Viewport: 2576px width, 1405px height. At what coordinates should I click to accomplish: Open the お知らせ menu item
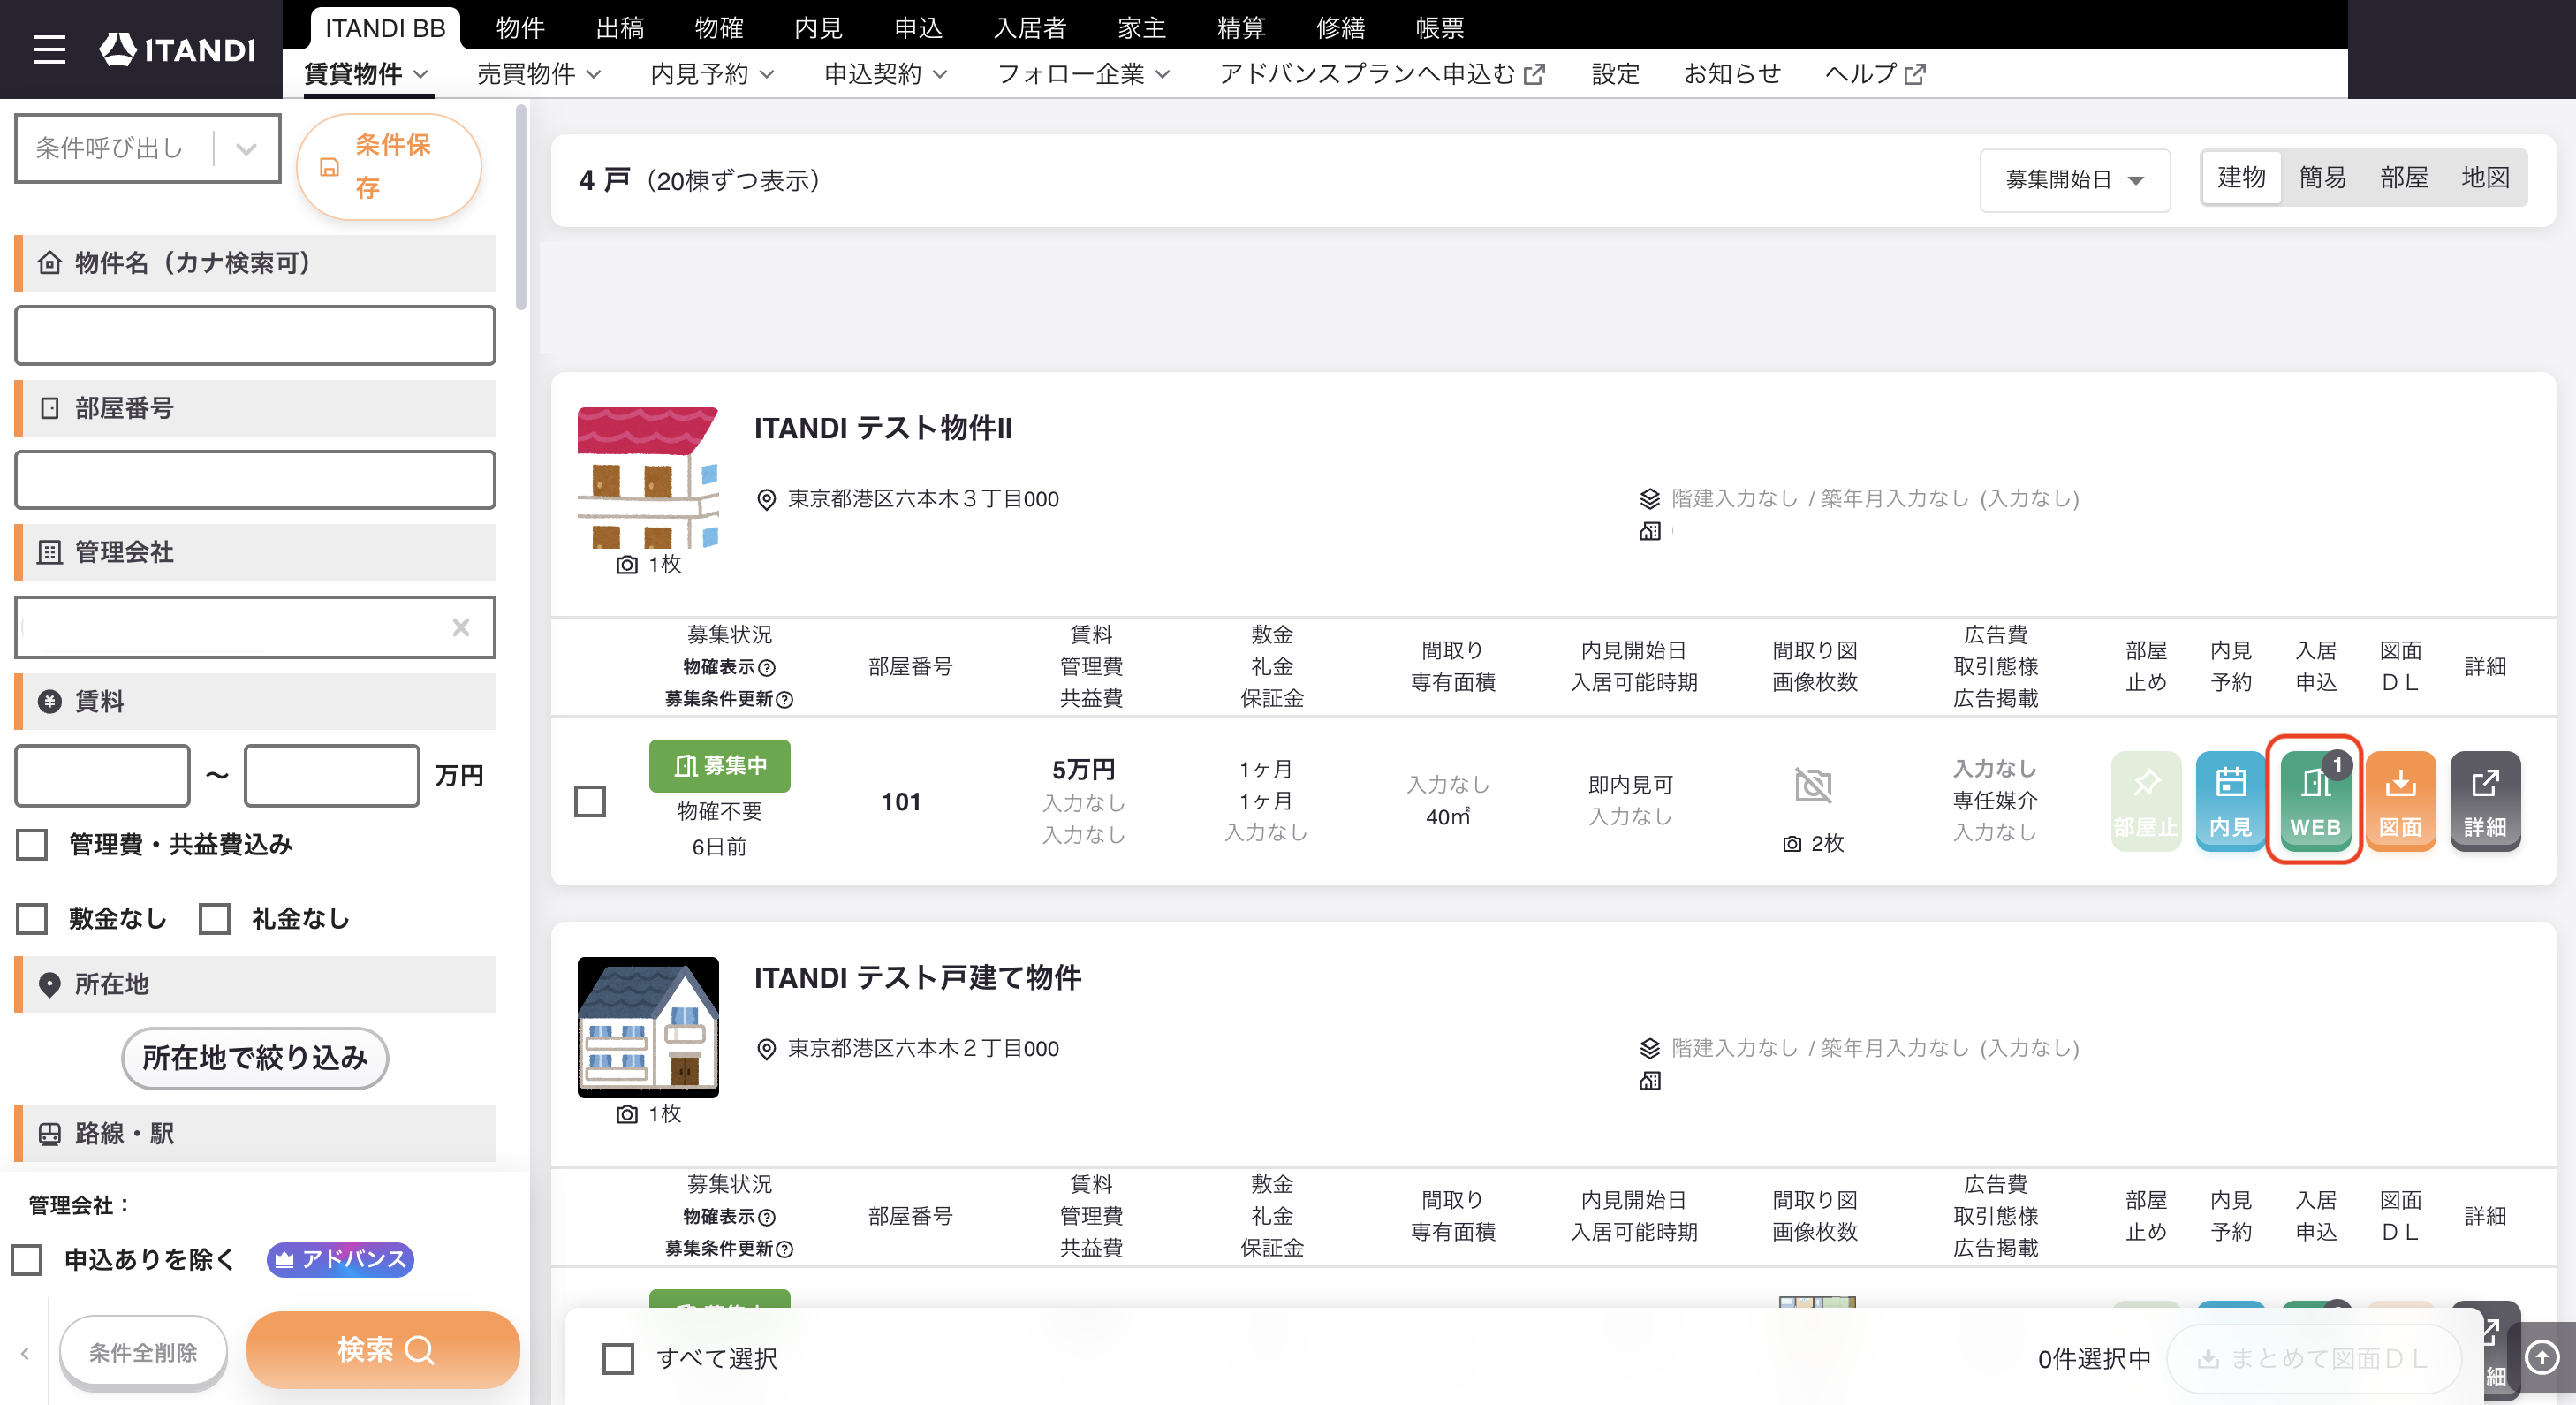pos(1732,73)
